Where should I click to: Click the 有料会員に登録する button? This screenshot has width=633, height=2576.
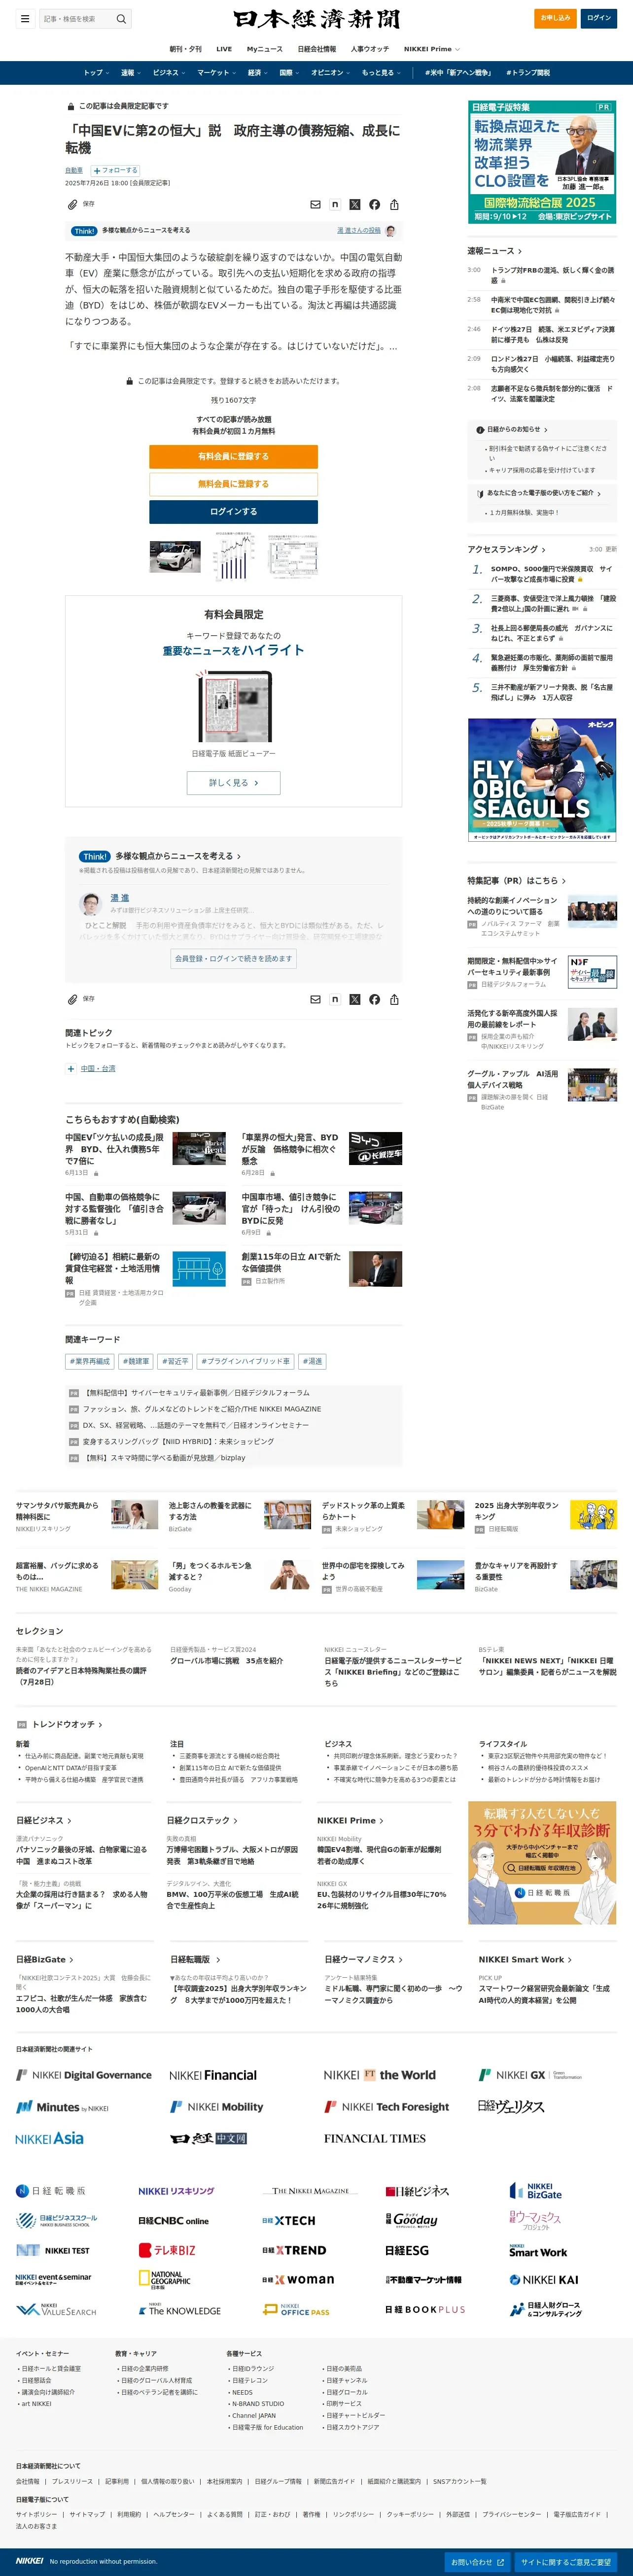233,456
